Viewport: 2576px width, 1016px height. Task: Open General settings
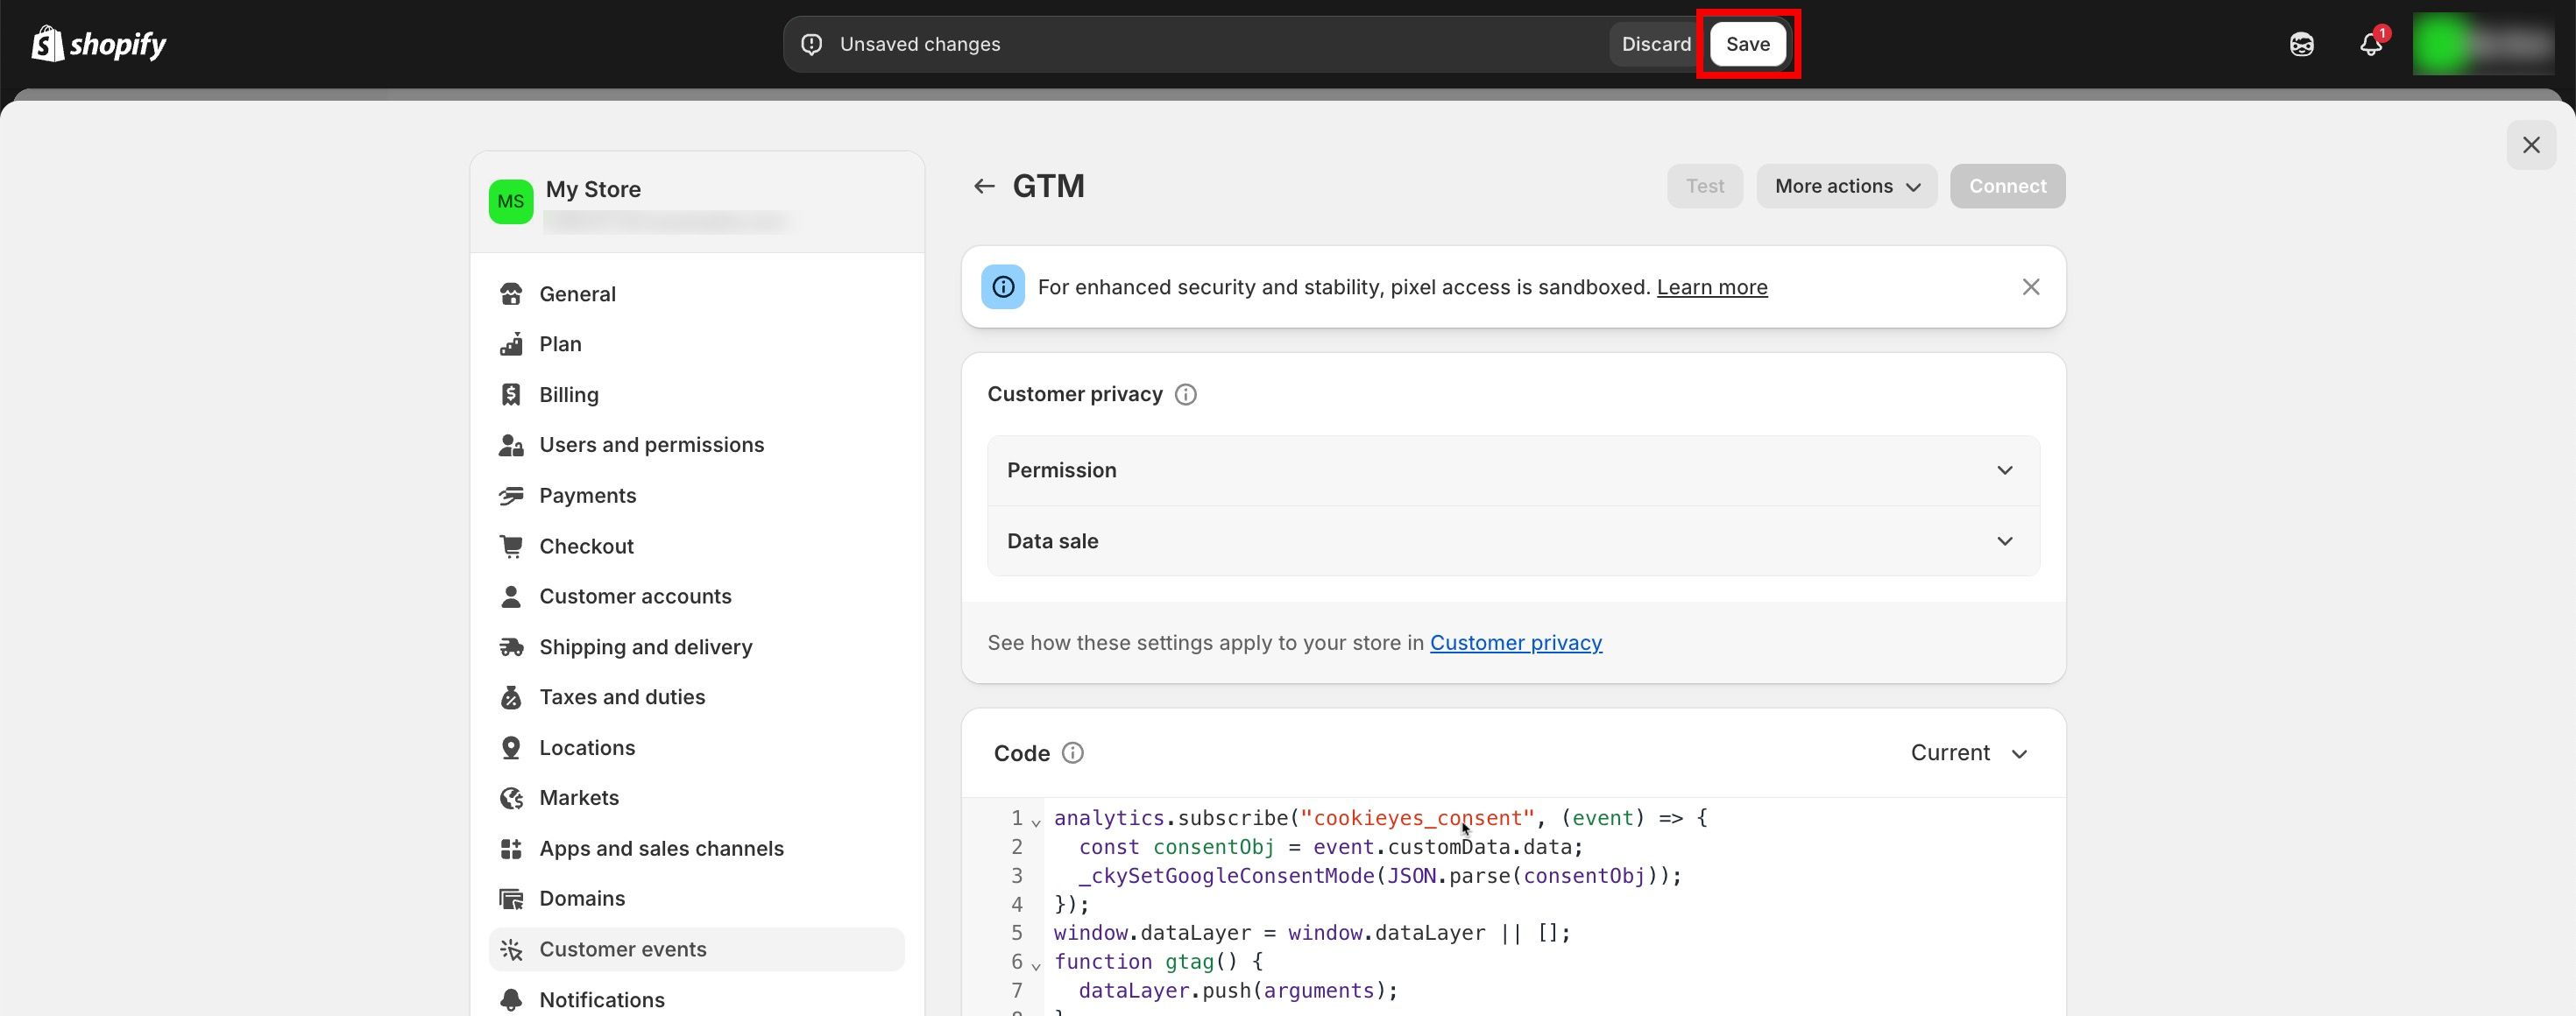click(696, 294)
